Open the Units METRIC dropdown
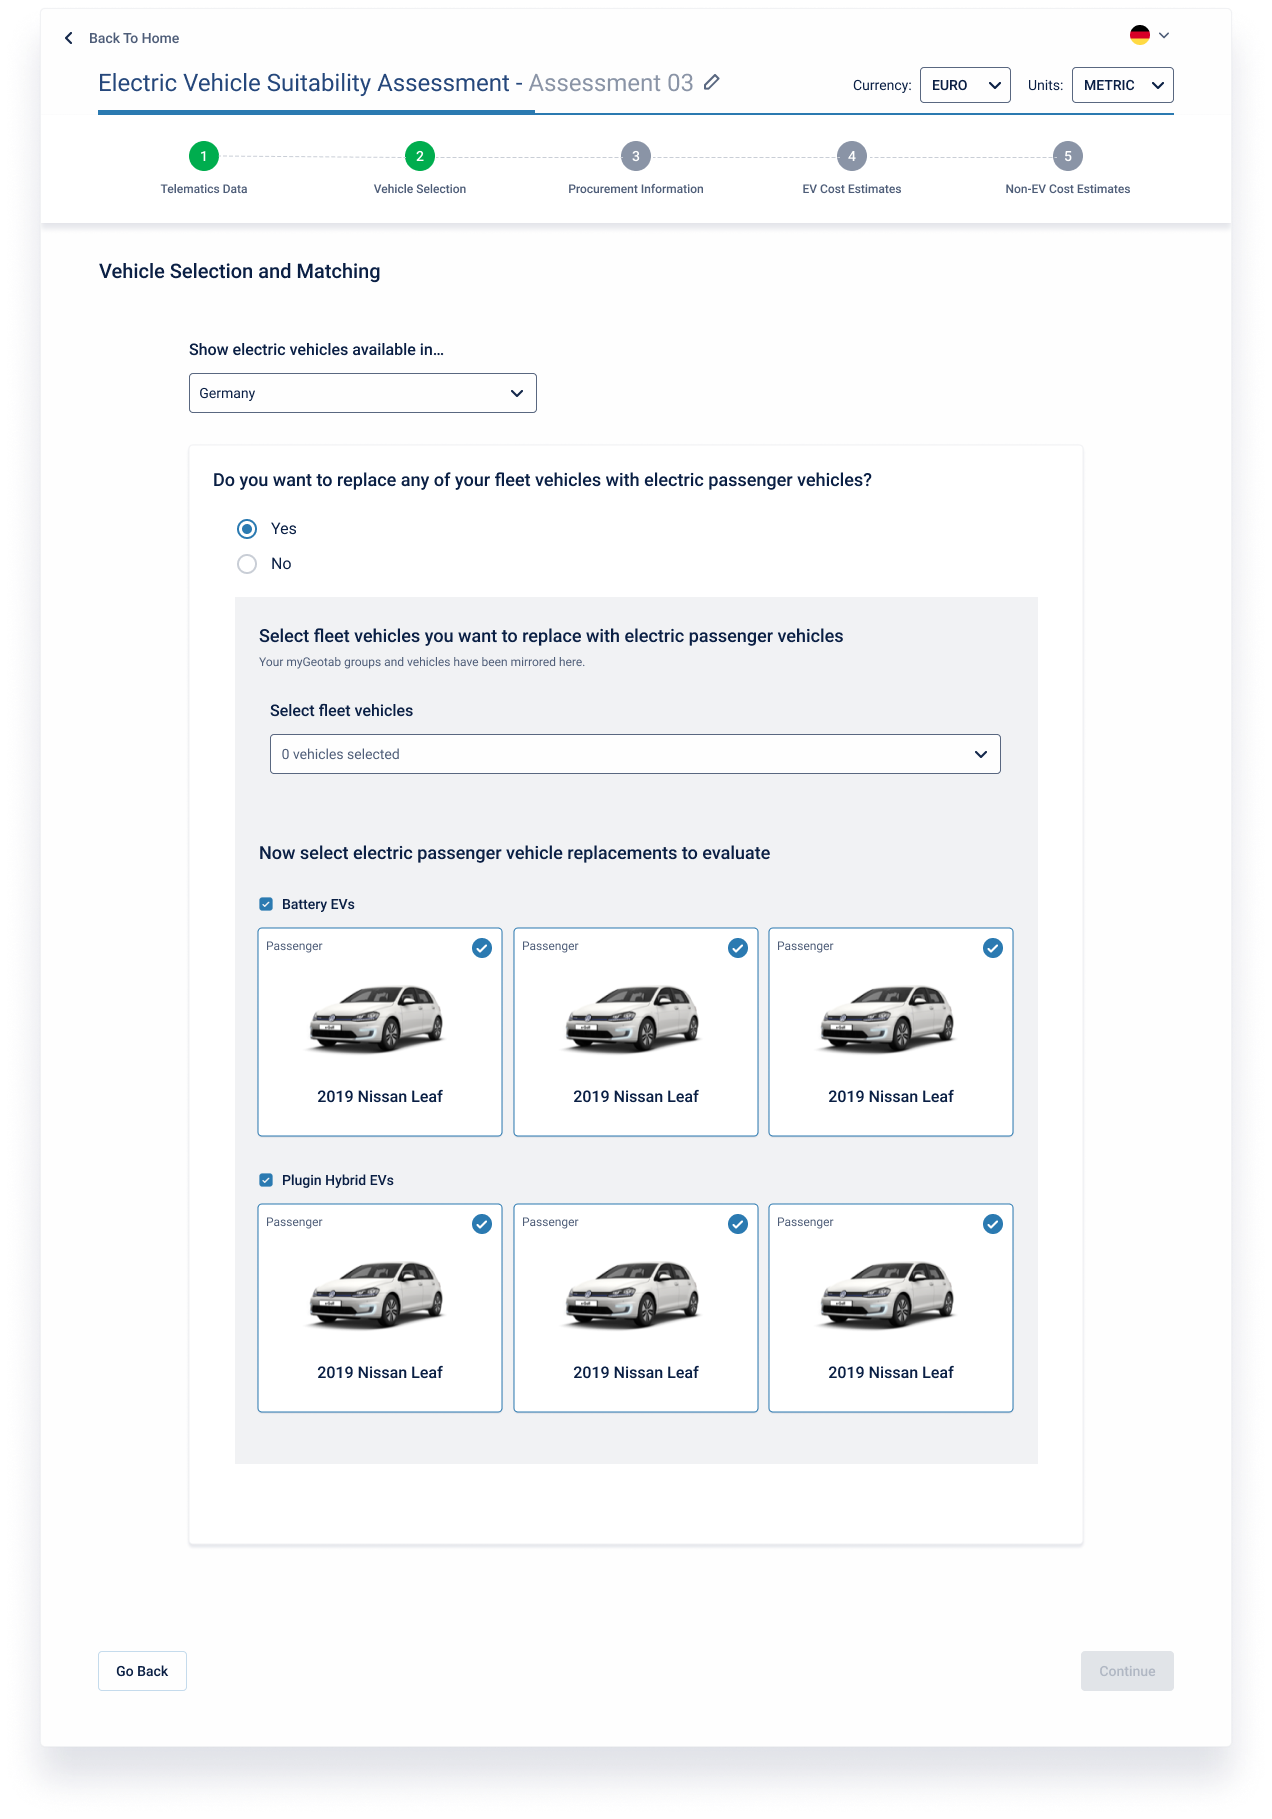This screenshot has width=1272, height=1819. [x=1122, y=85]
